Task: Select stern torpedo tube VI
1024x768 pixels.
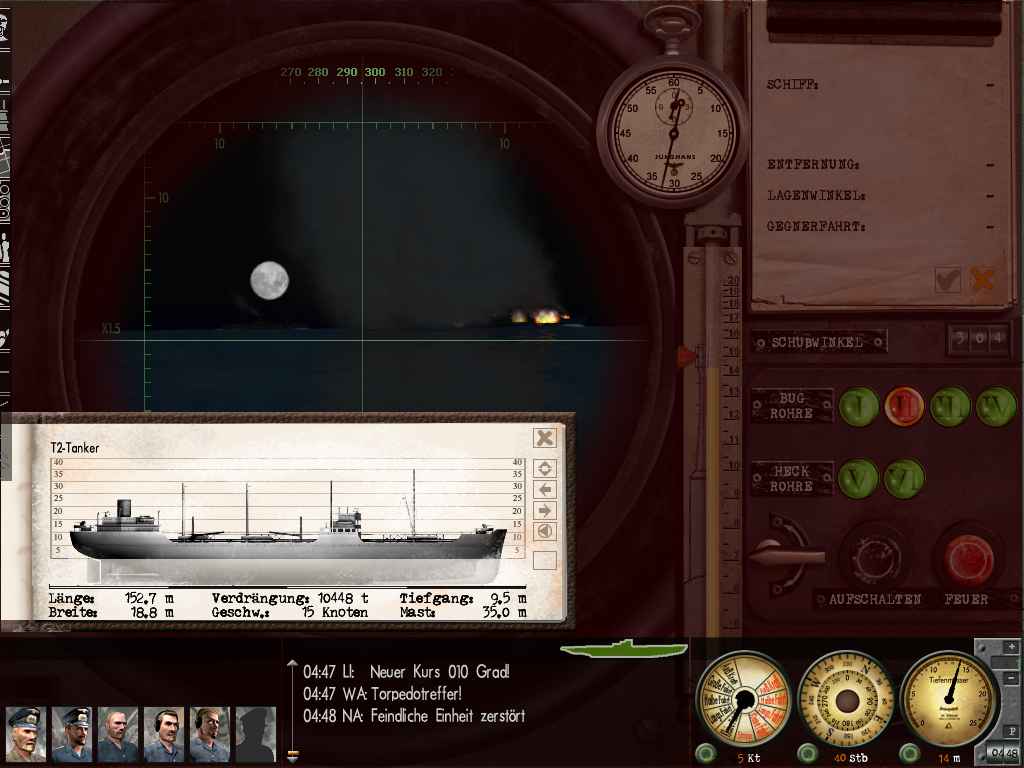Action: 904,479
